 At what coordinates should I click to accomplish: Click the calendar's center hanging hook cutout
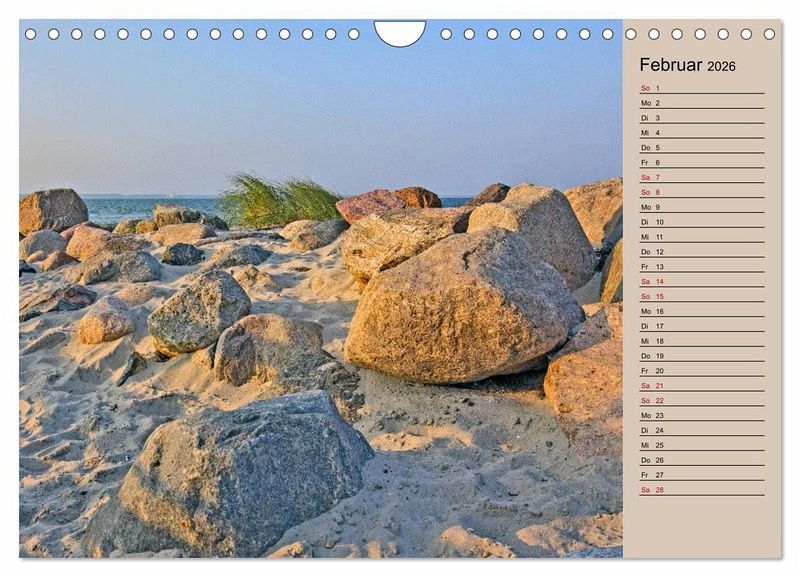point(400,32)
